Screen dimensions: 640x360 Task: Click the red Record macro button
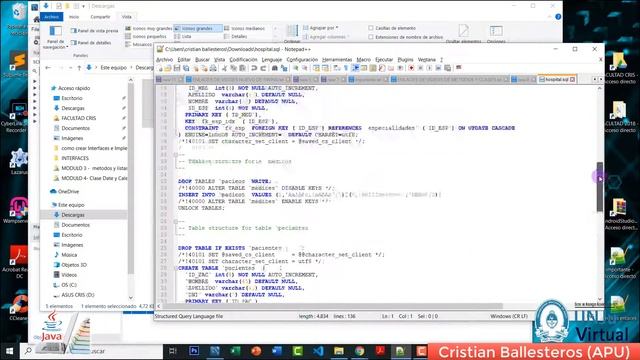(x=412, y=68)
